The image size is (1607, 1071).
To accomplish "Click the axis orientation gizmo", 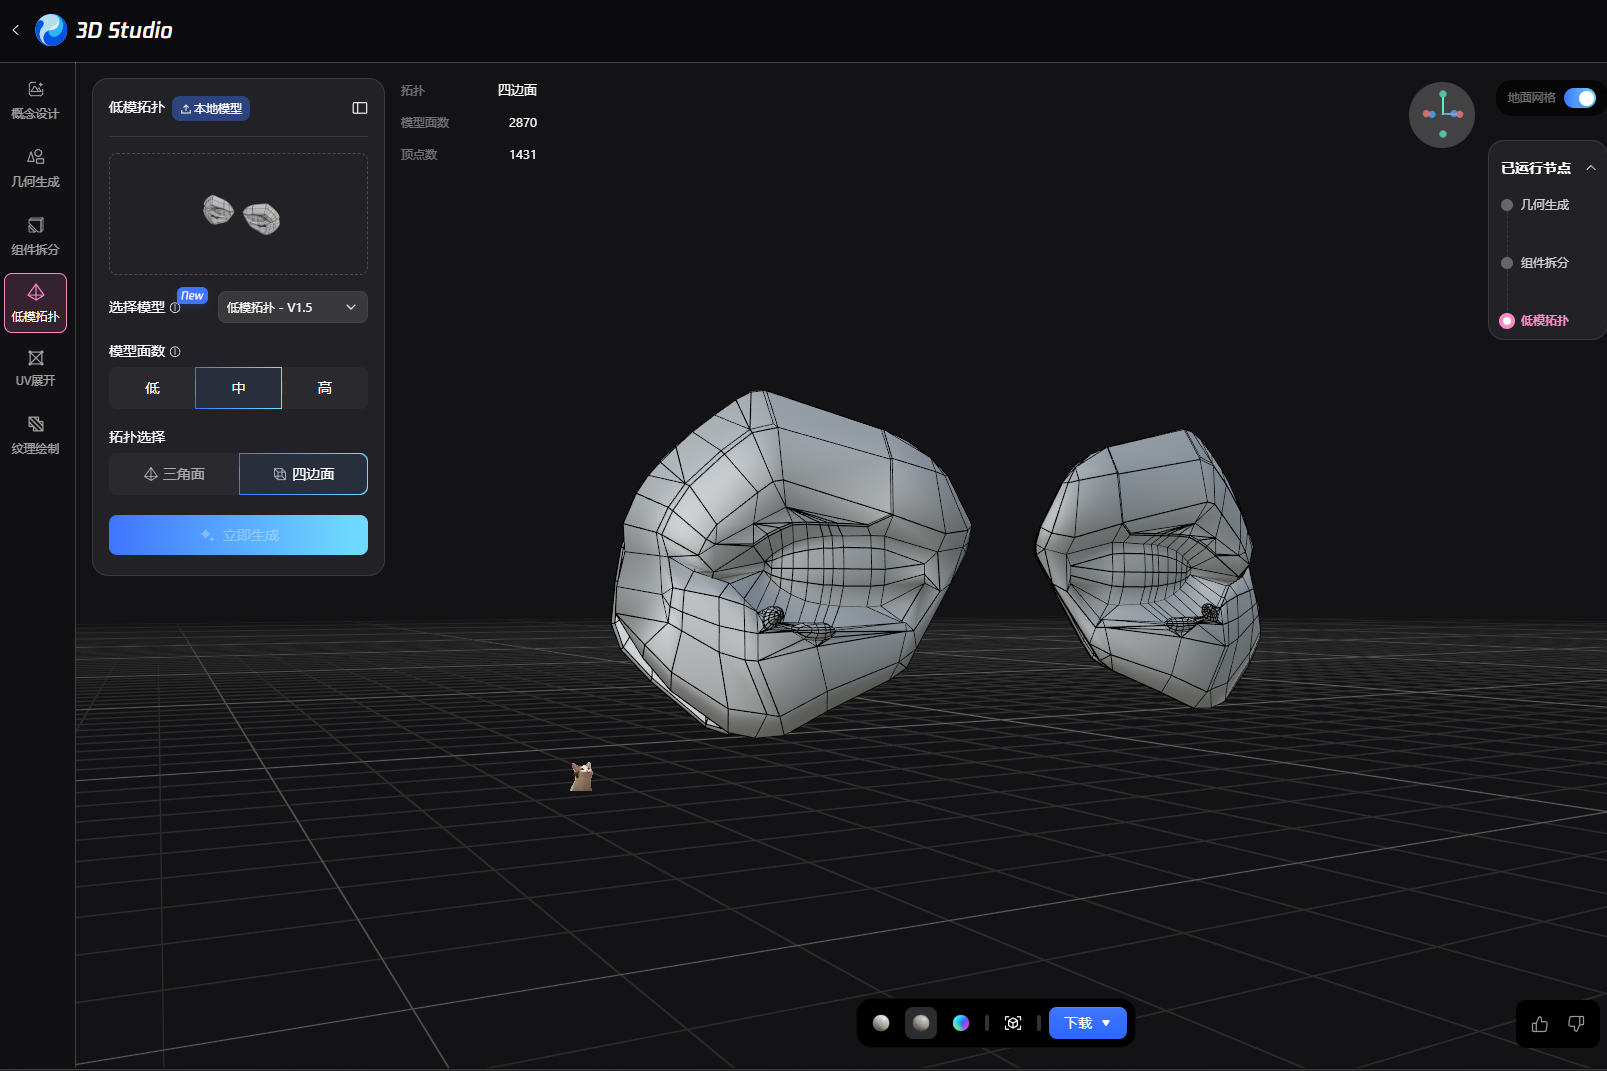I will click(1442, 115).
